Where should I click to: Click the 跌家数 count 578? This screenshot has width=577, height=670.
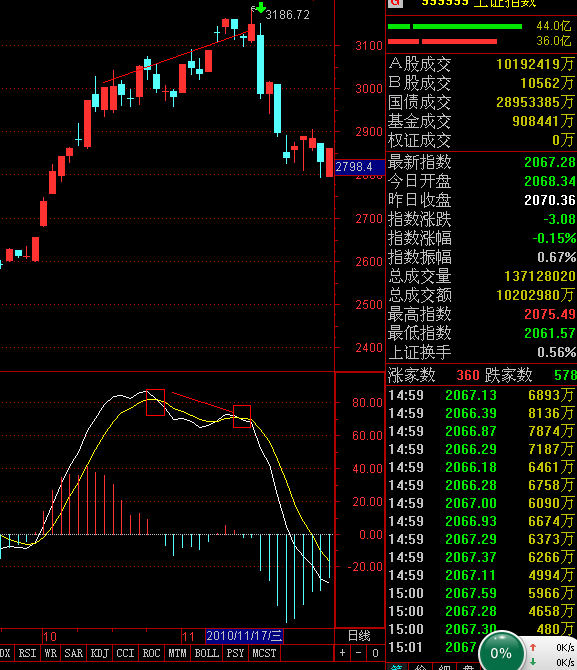(x=565, y=375)
